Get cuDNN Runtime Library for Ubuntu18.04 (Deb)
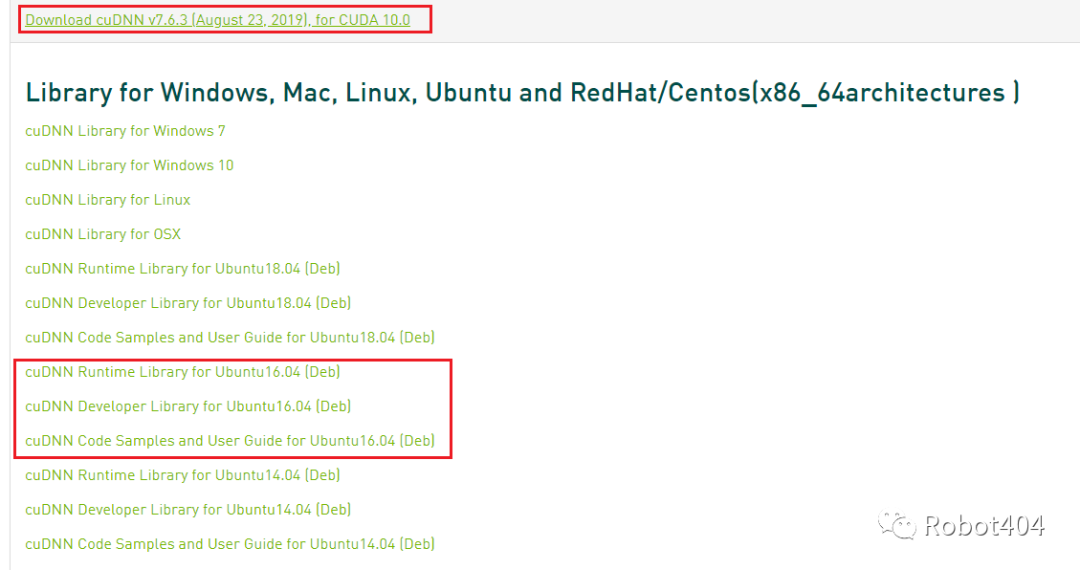This screenshot has width=1080, height=570. click(x=183, y=268)
